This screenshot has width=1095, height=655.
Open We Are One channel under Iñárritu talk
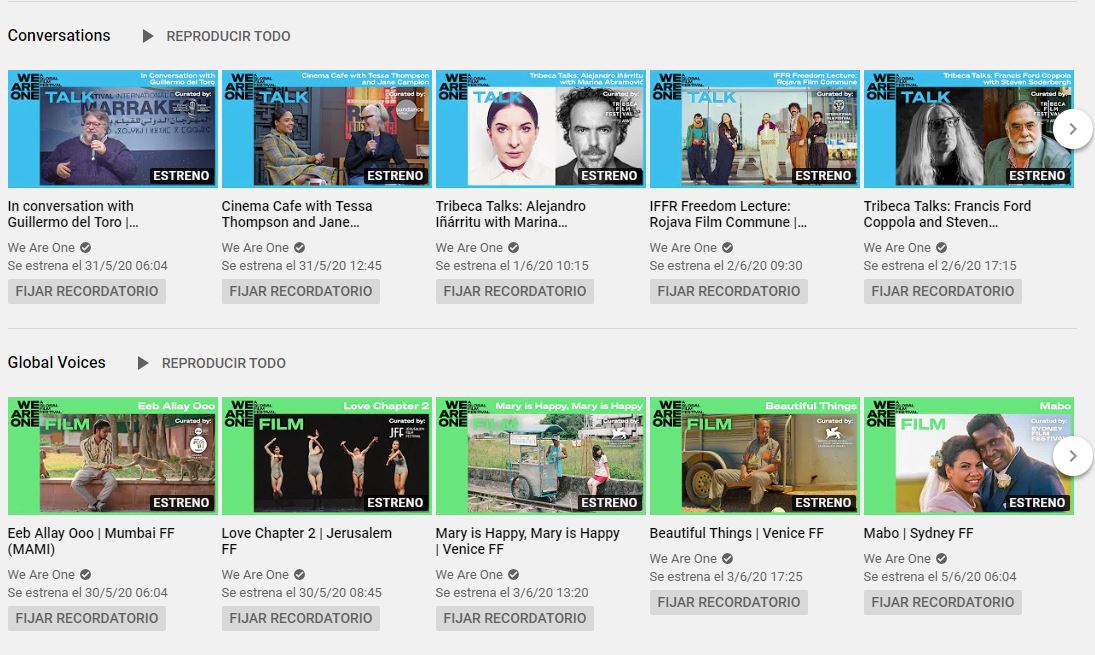469,248
